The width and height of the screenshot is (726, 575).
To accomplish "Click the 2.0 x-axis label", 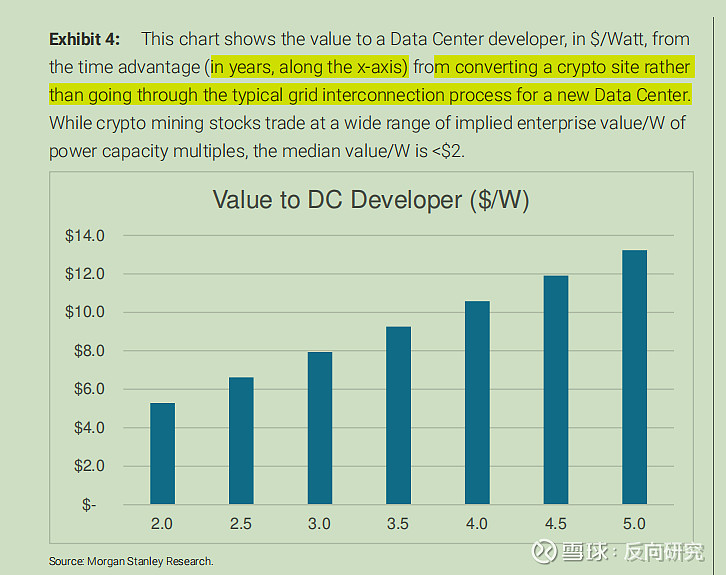I will [162, 524].
